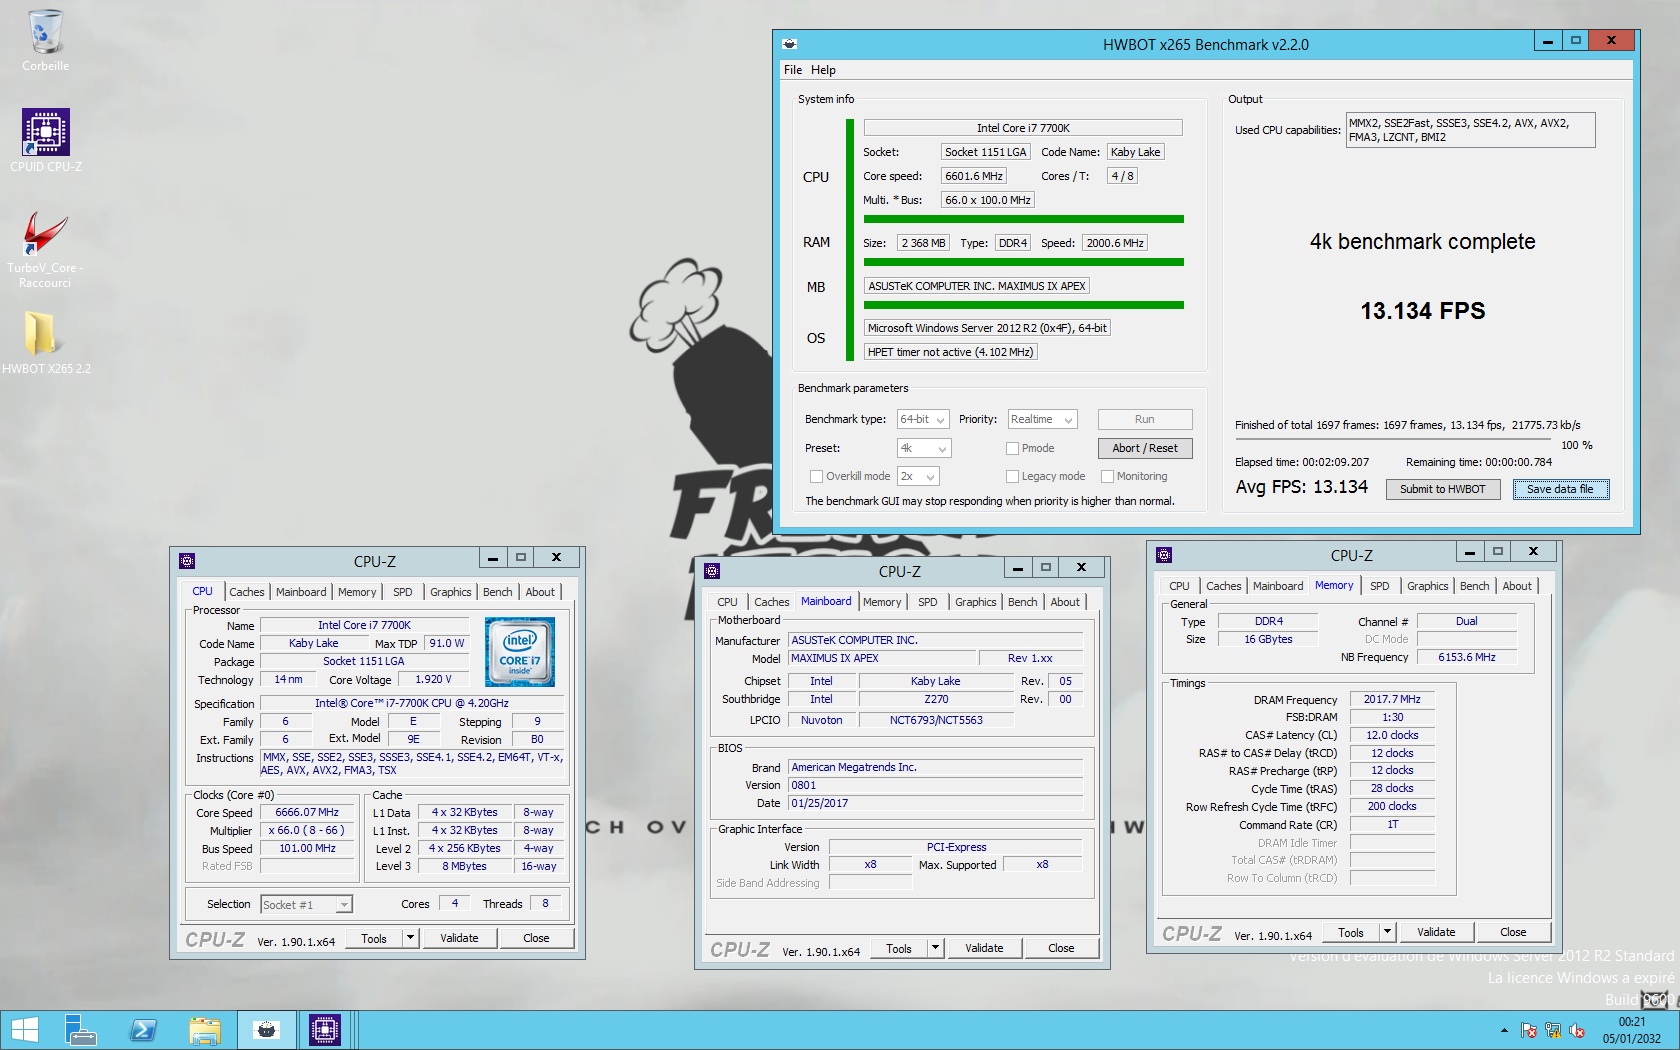Click the Run button
The width and height of the screenshot is (1680, 1050).
coord(1145,419)
